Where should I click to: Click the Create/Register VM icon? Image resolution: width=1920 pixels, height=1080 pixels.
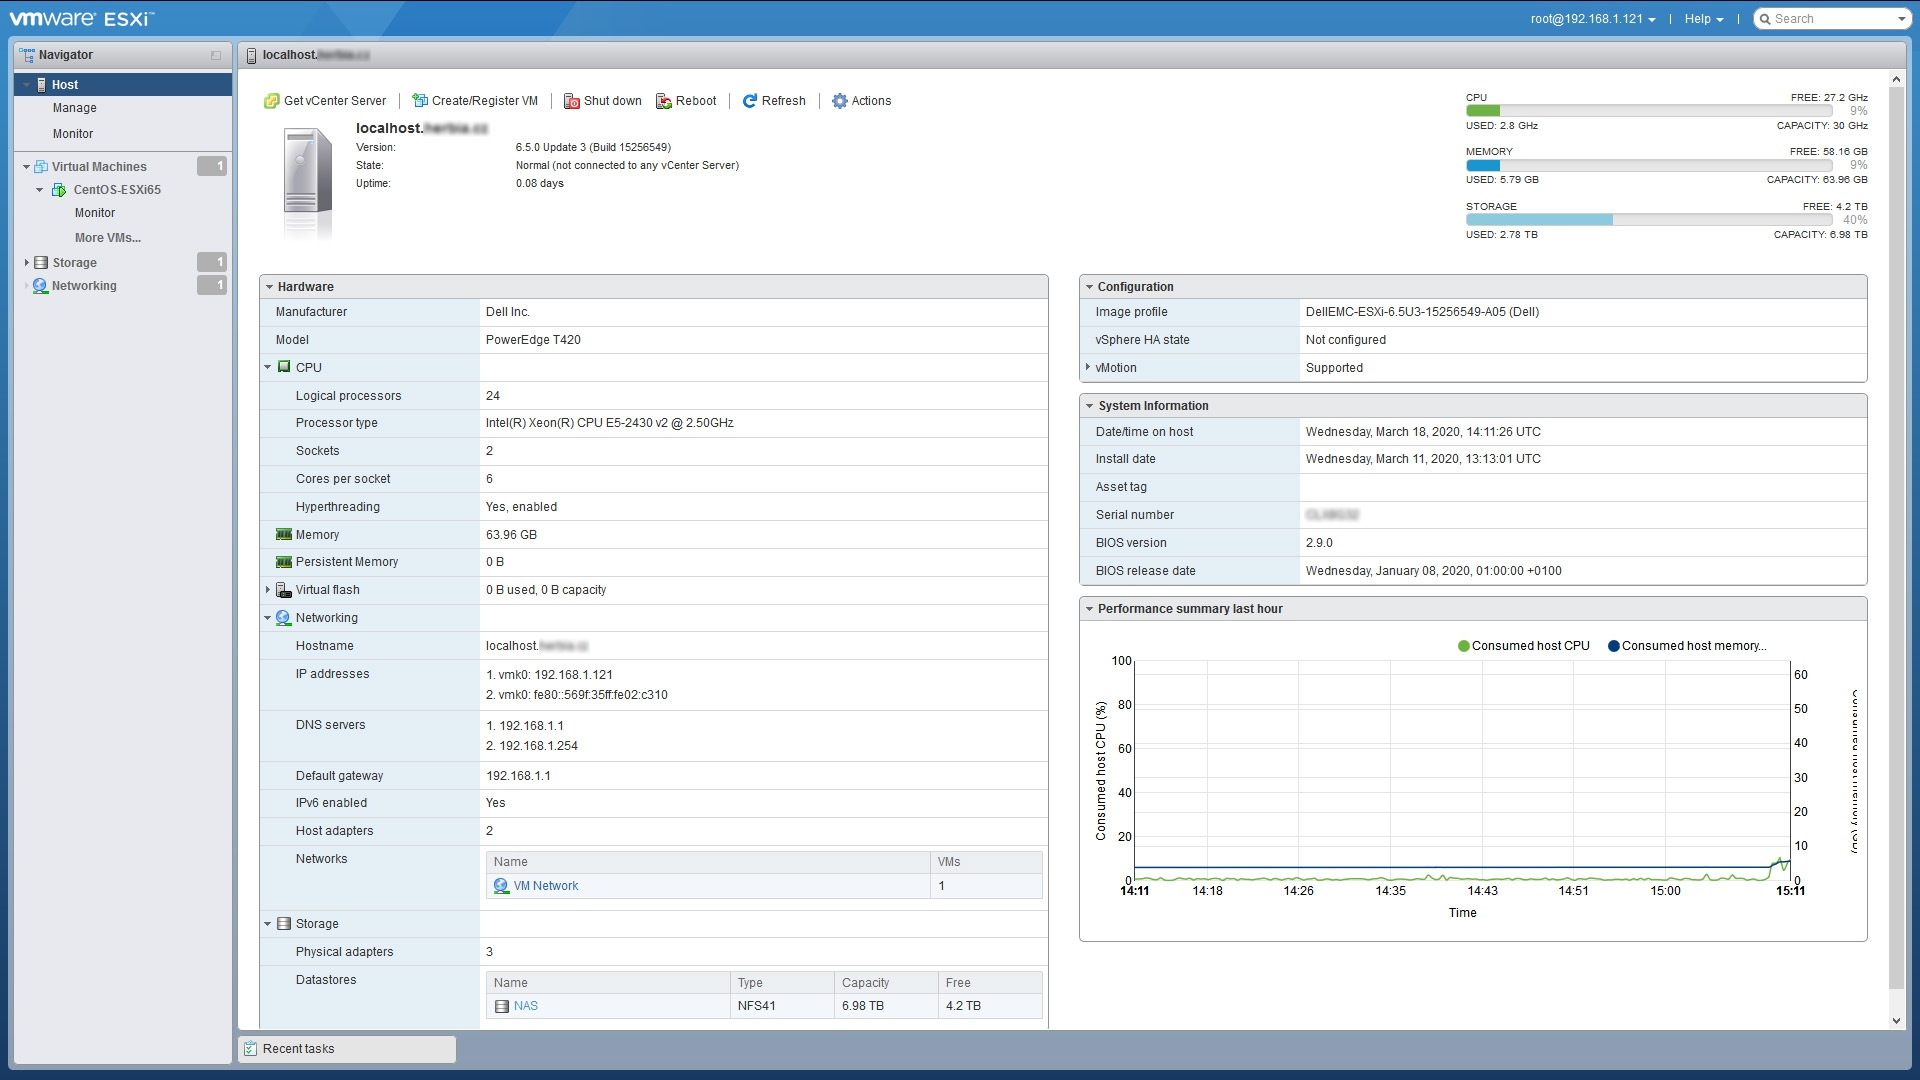pos(420,101)
